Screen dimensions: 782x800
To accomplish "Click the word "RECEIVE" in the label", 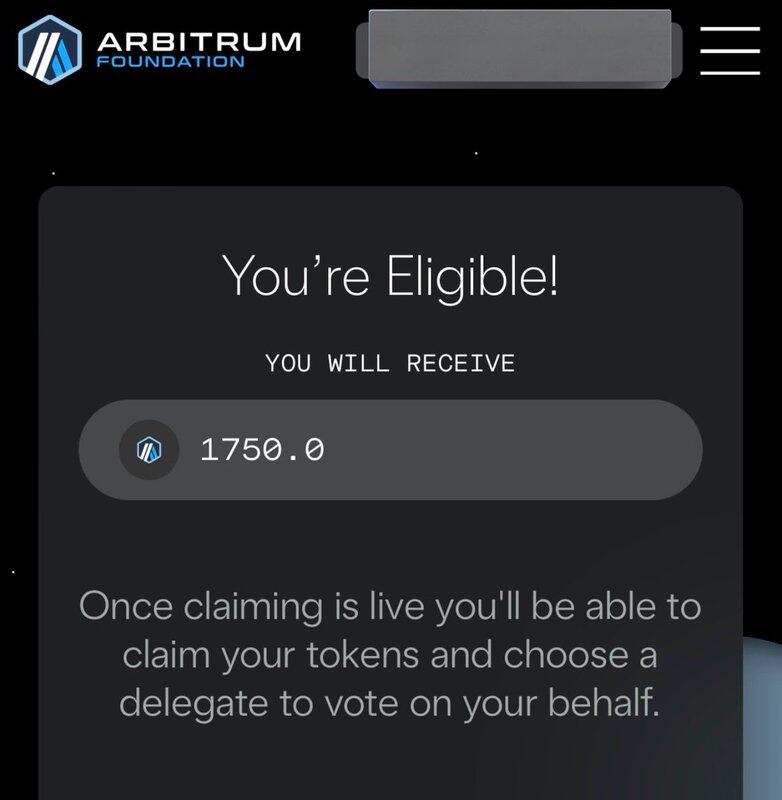I will click(460, 363).
